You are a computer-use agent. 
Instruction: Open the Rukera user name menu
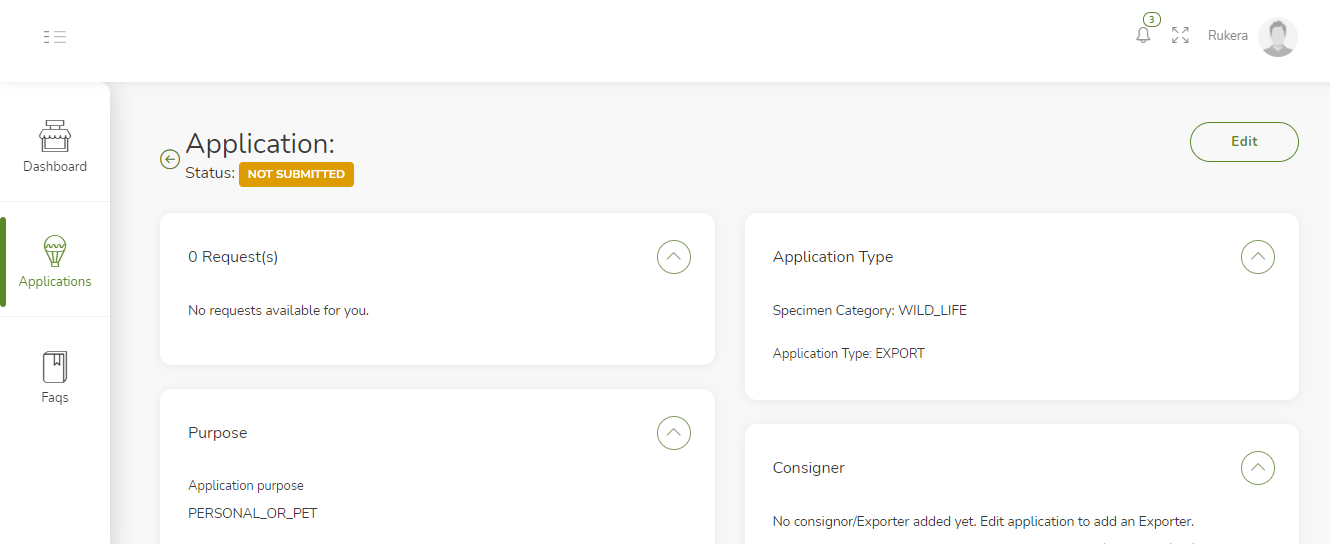pyautogui.click(x=1227, y=36)
